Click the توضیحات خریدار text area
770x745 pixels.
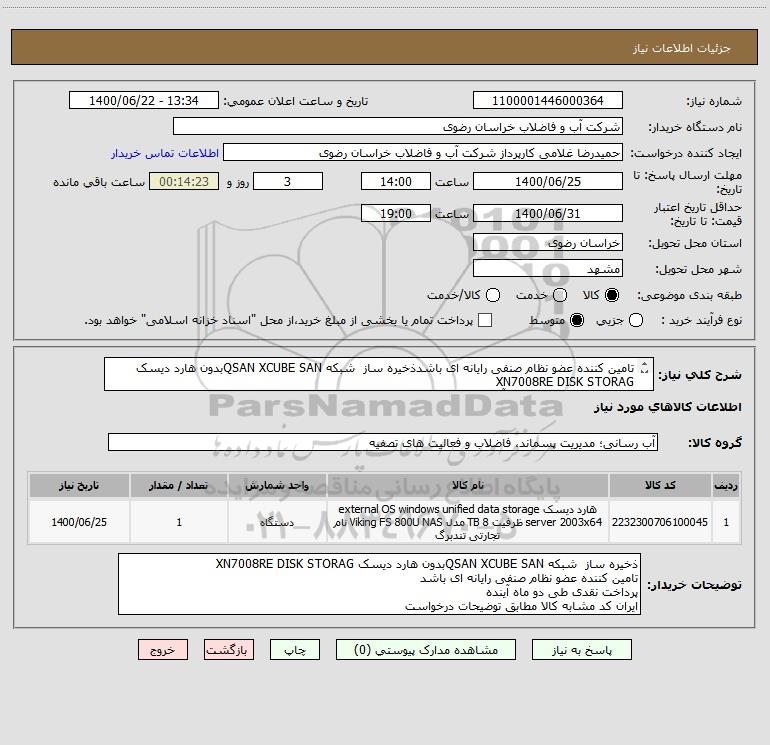(379, 584)
